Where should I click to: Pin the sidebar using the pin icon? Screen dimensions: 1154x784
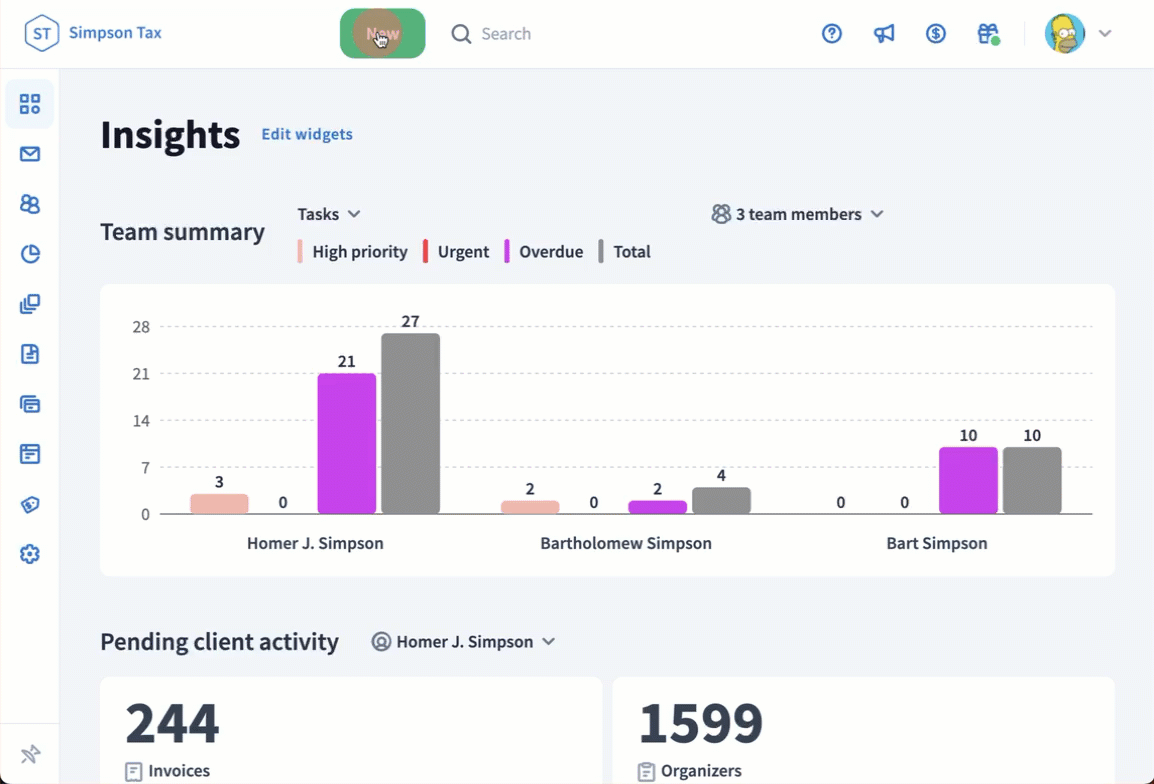point(30,754)
